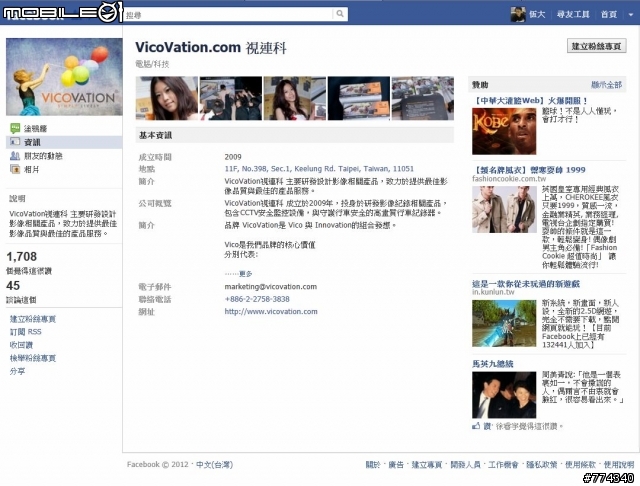This screenshot has height=486, width=640.
Task: Click the marketing@vicovation.com email text
Action: (x=271, y=286)
